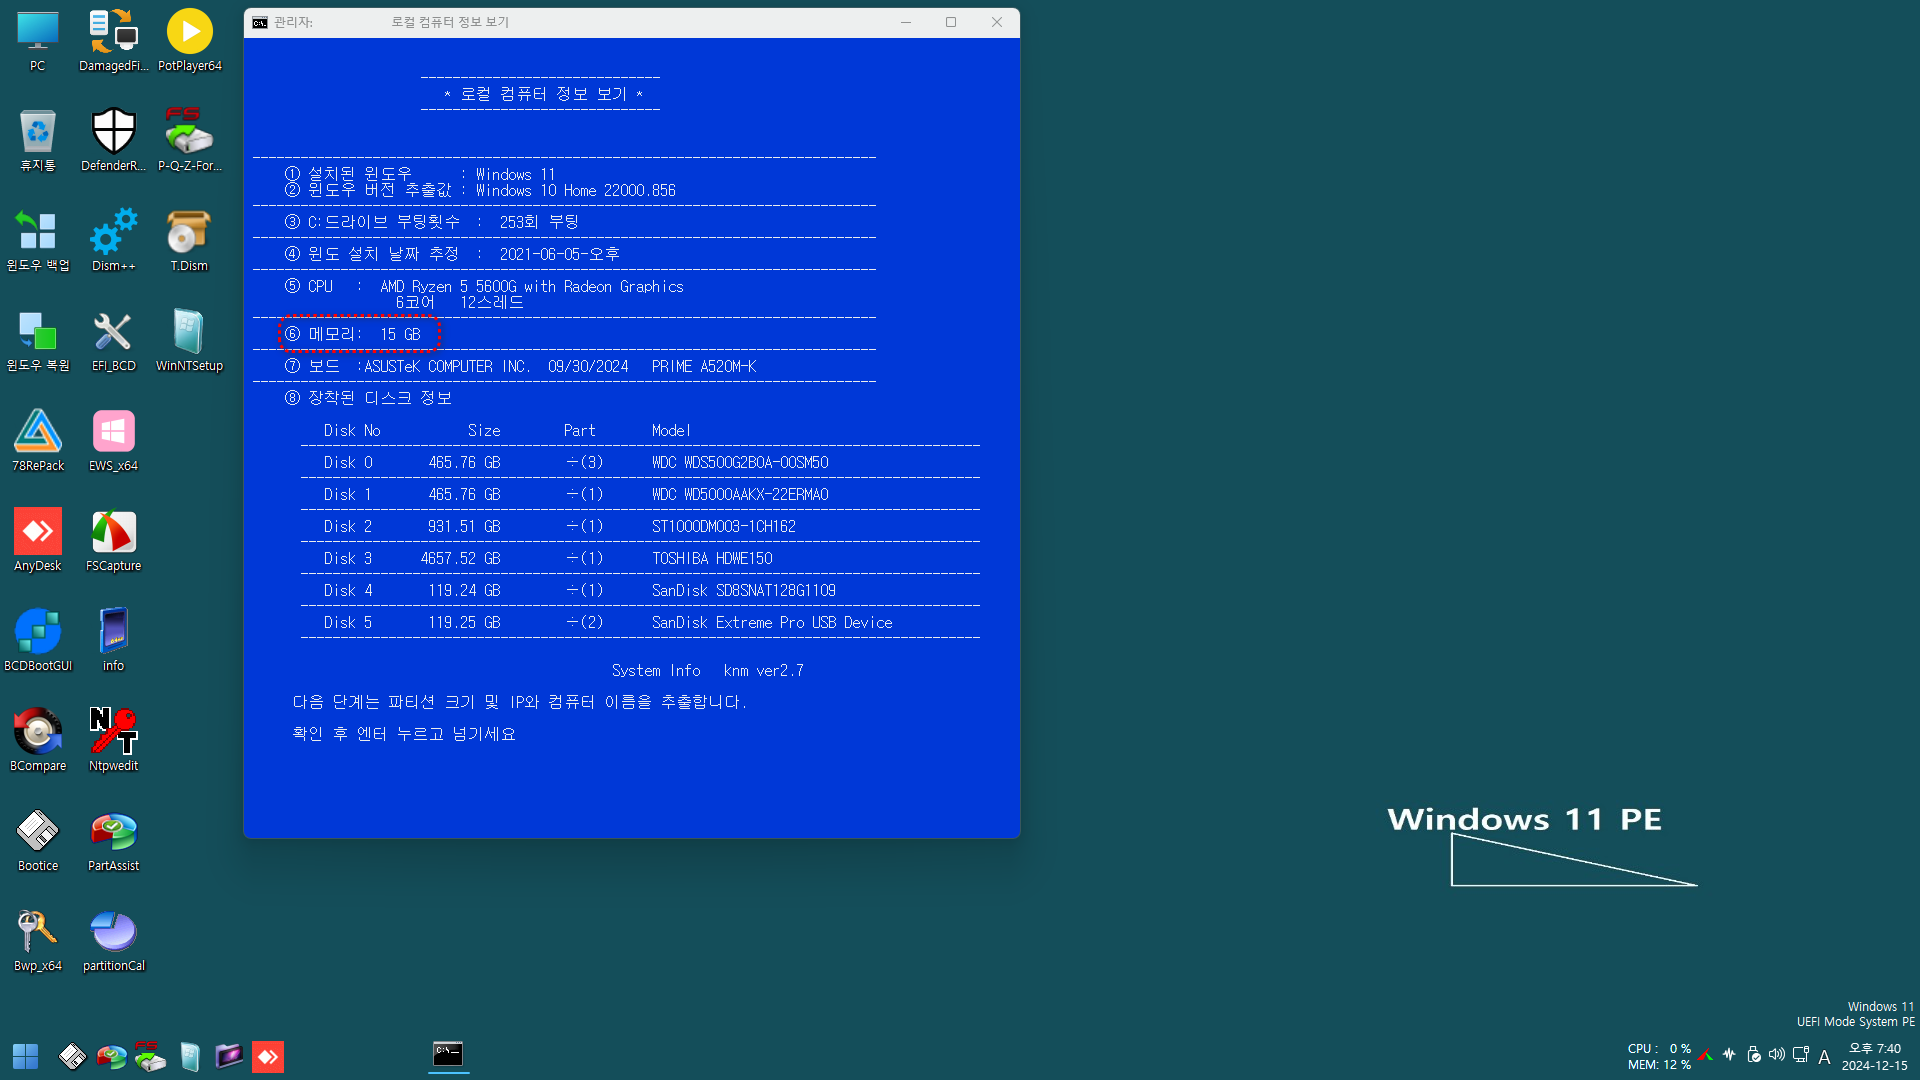1920x1080 pixels.
Task: Minimize the console window
Action: coord(906,22)
